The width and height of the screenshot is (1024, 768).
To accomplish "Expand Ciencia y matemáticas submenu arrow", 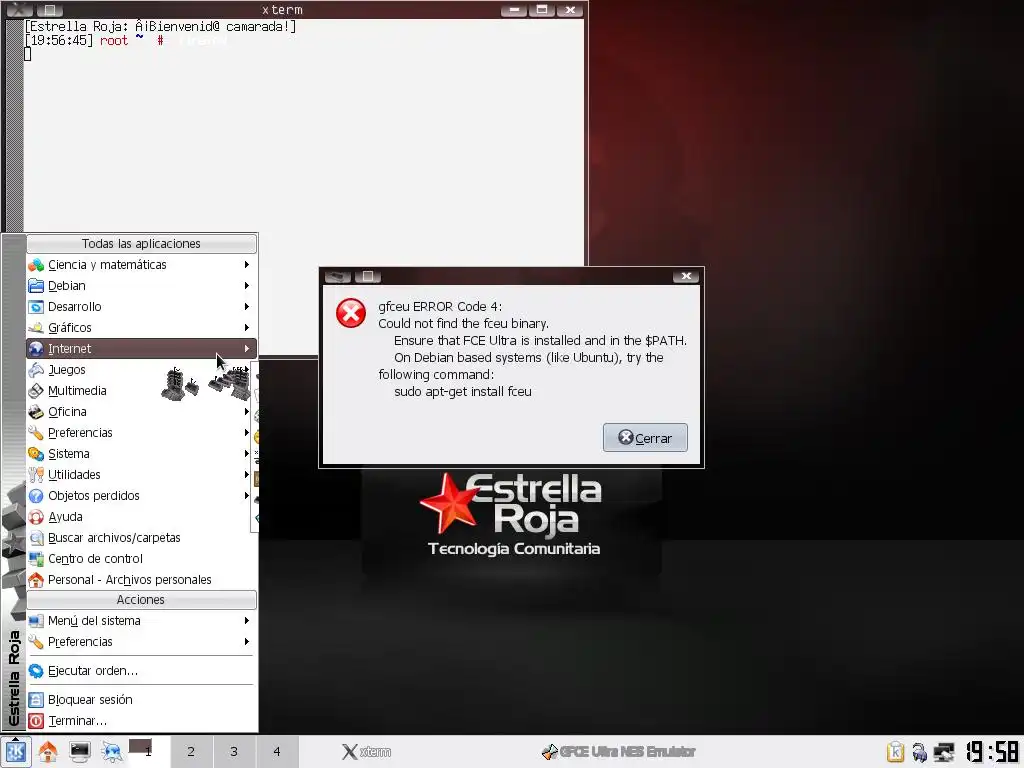I will (x=247, y=264).
